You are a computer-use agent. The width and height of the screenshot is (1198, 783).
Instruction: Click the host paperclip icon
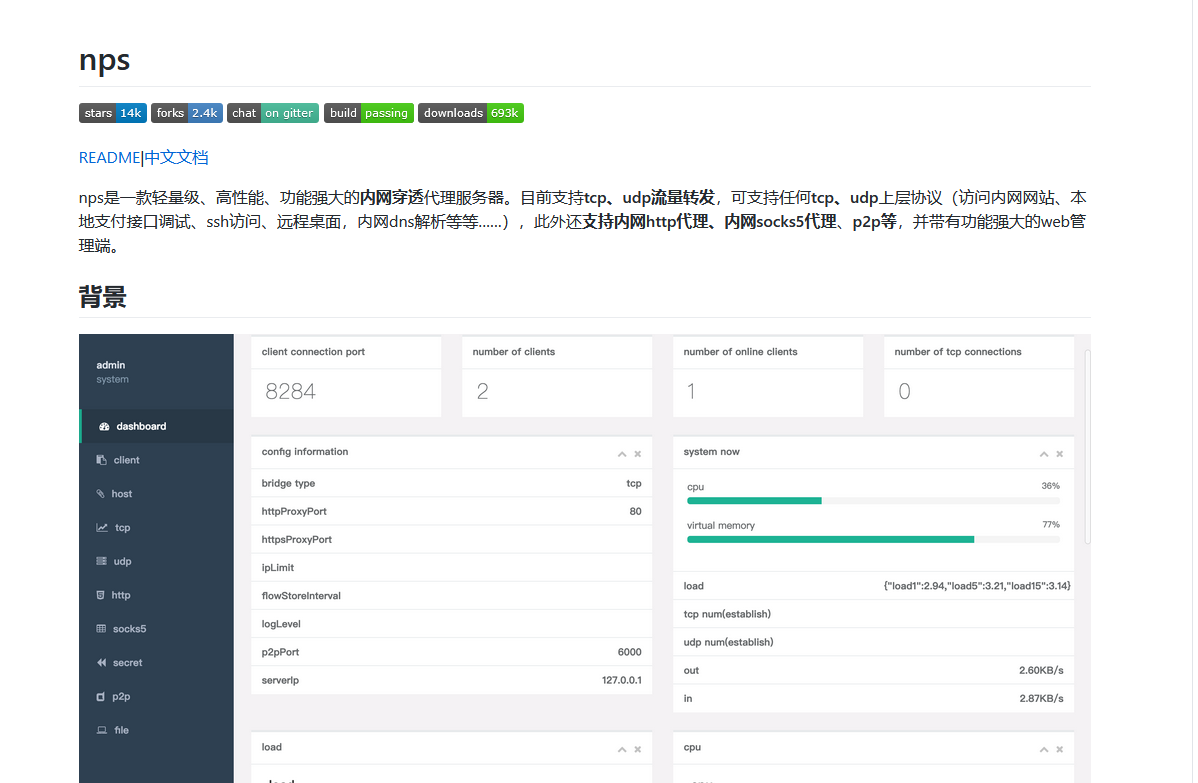pos(100,493)
